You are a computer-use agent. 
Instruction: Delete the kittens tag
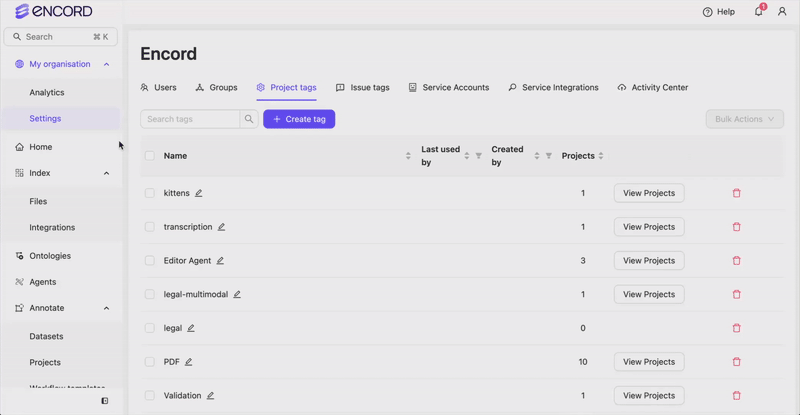[736, 193]
